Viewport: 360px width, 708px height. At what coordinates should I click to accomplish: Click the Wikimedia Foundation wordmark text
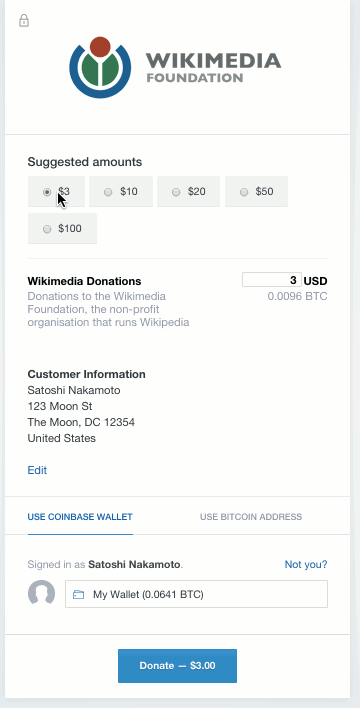[213, 67]
